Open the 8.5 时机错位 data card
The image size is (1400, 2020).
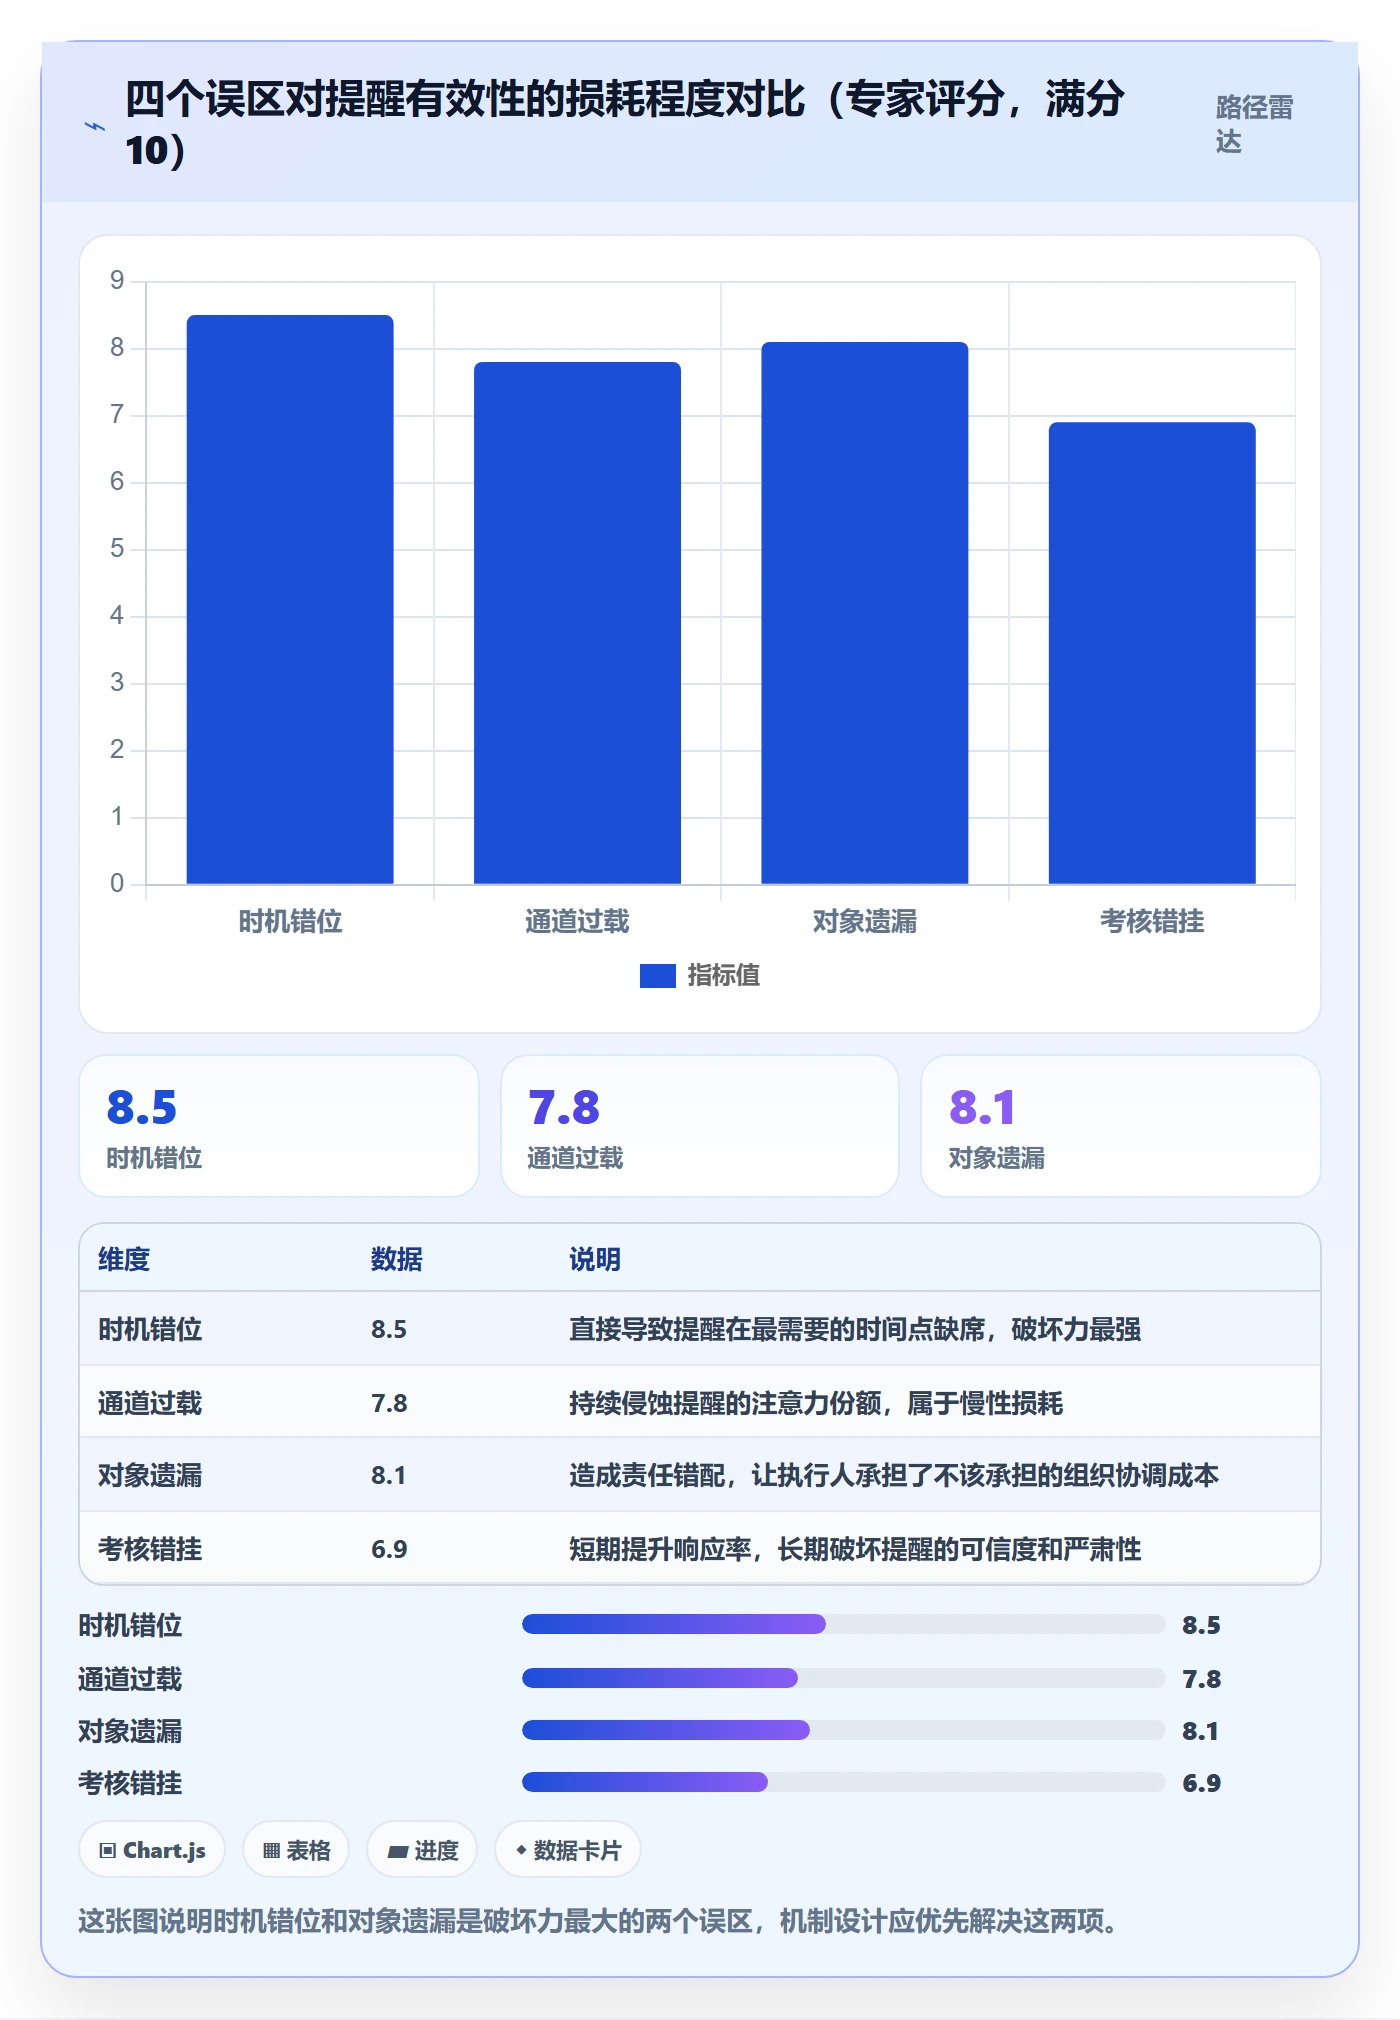(279, 1126)
